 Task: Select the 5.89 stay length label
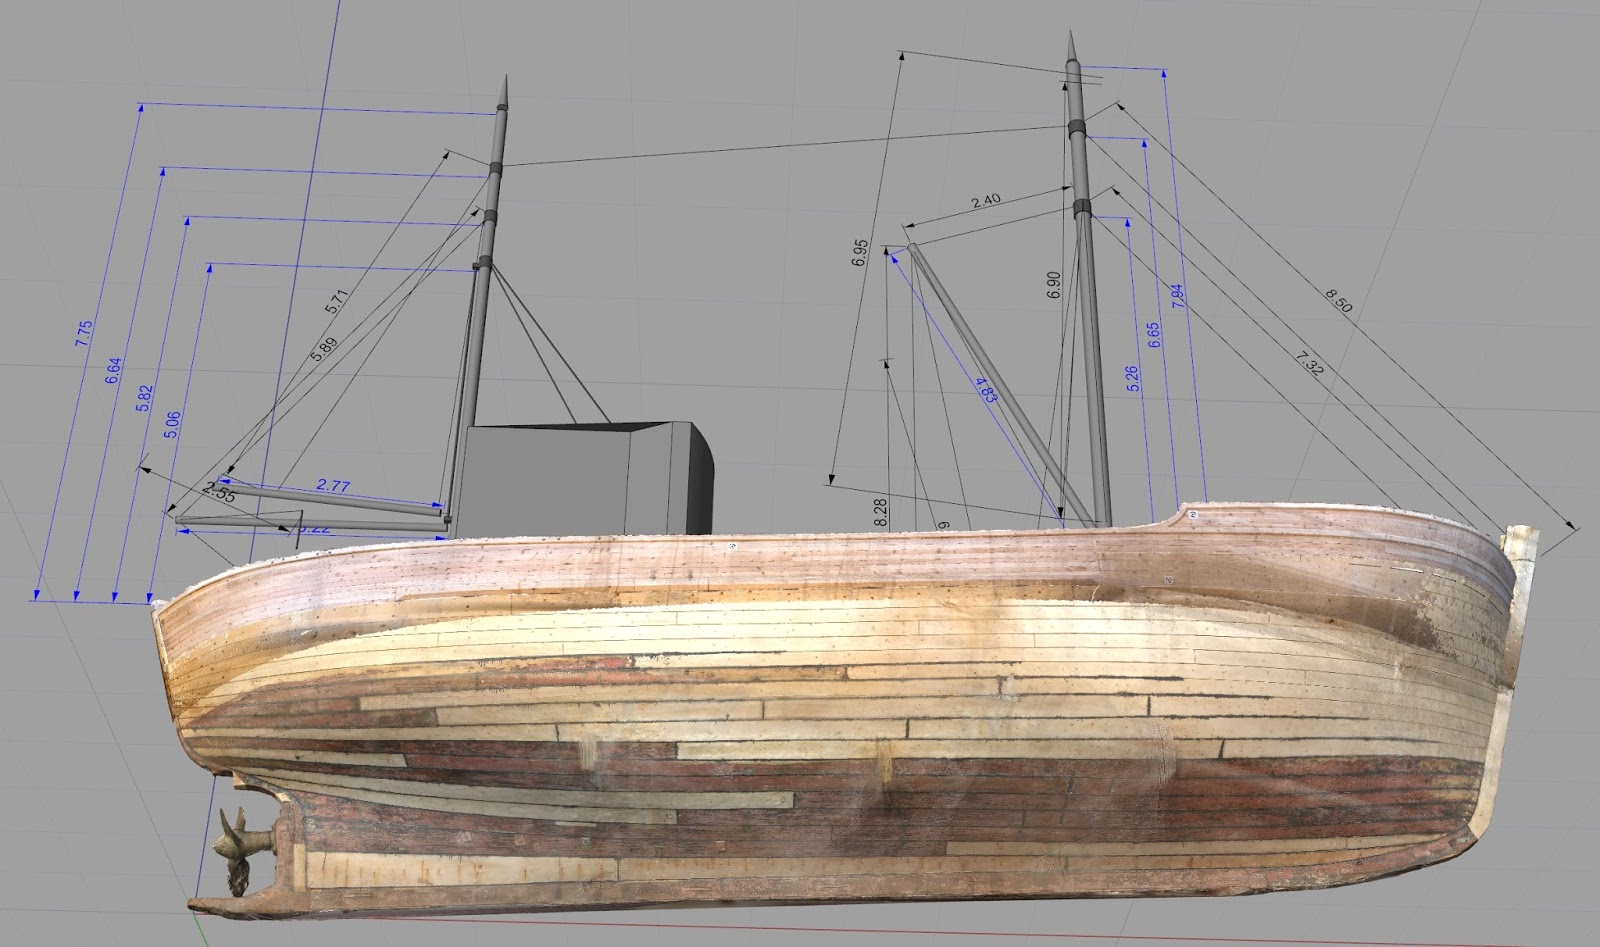324,347
